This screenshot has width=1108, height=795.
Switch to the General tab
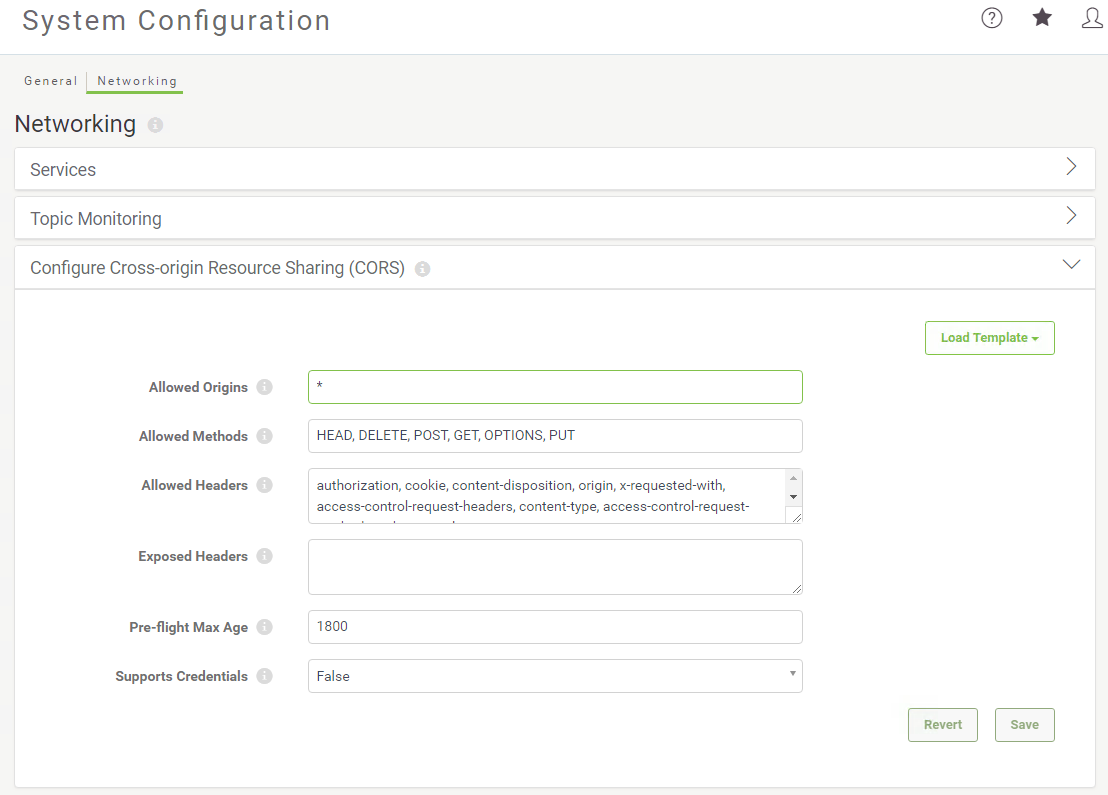pos(50,81)
